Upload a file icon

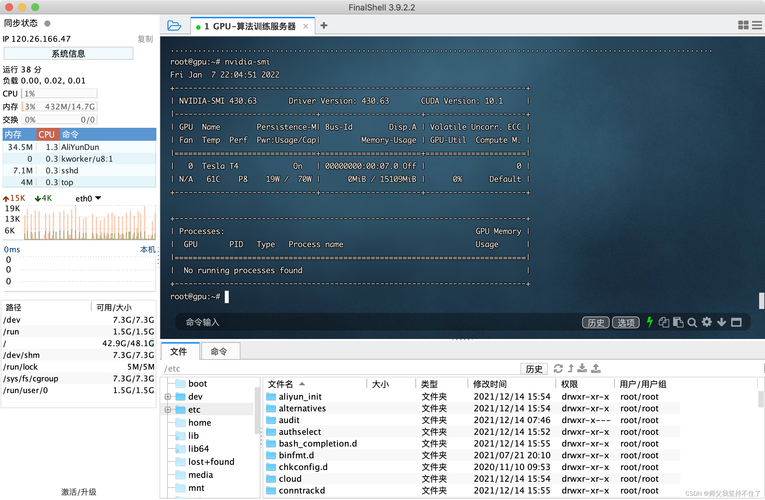(596, 368)
